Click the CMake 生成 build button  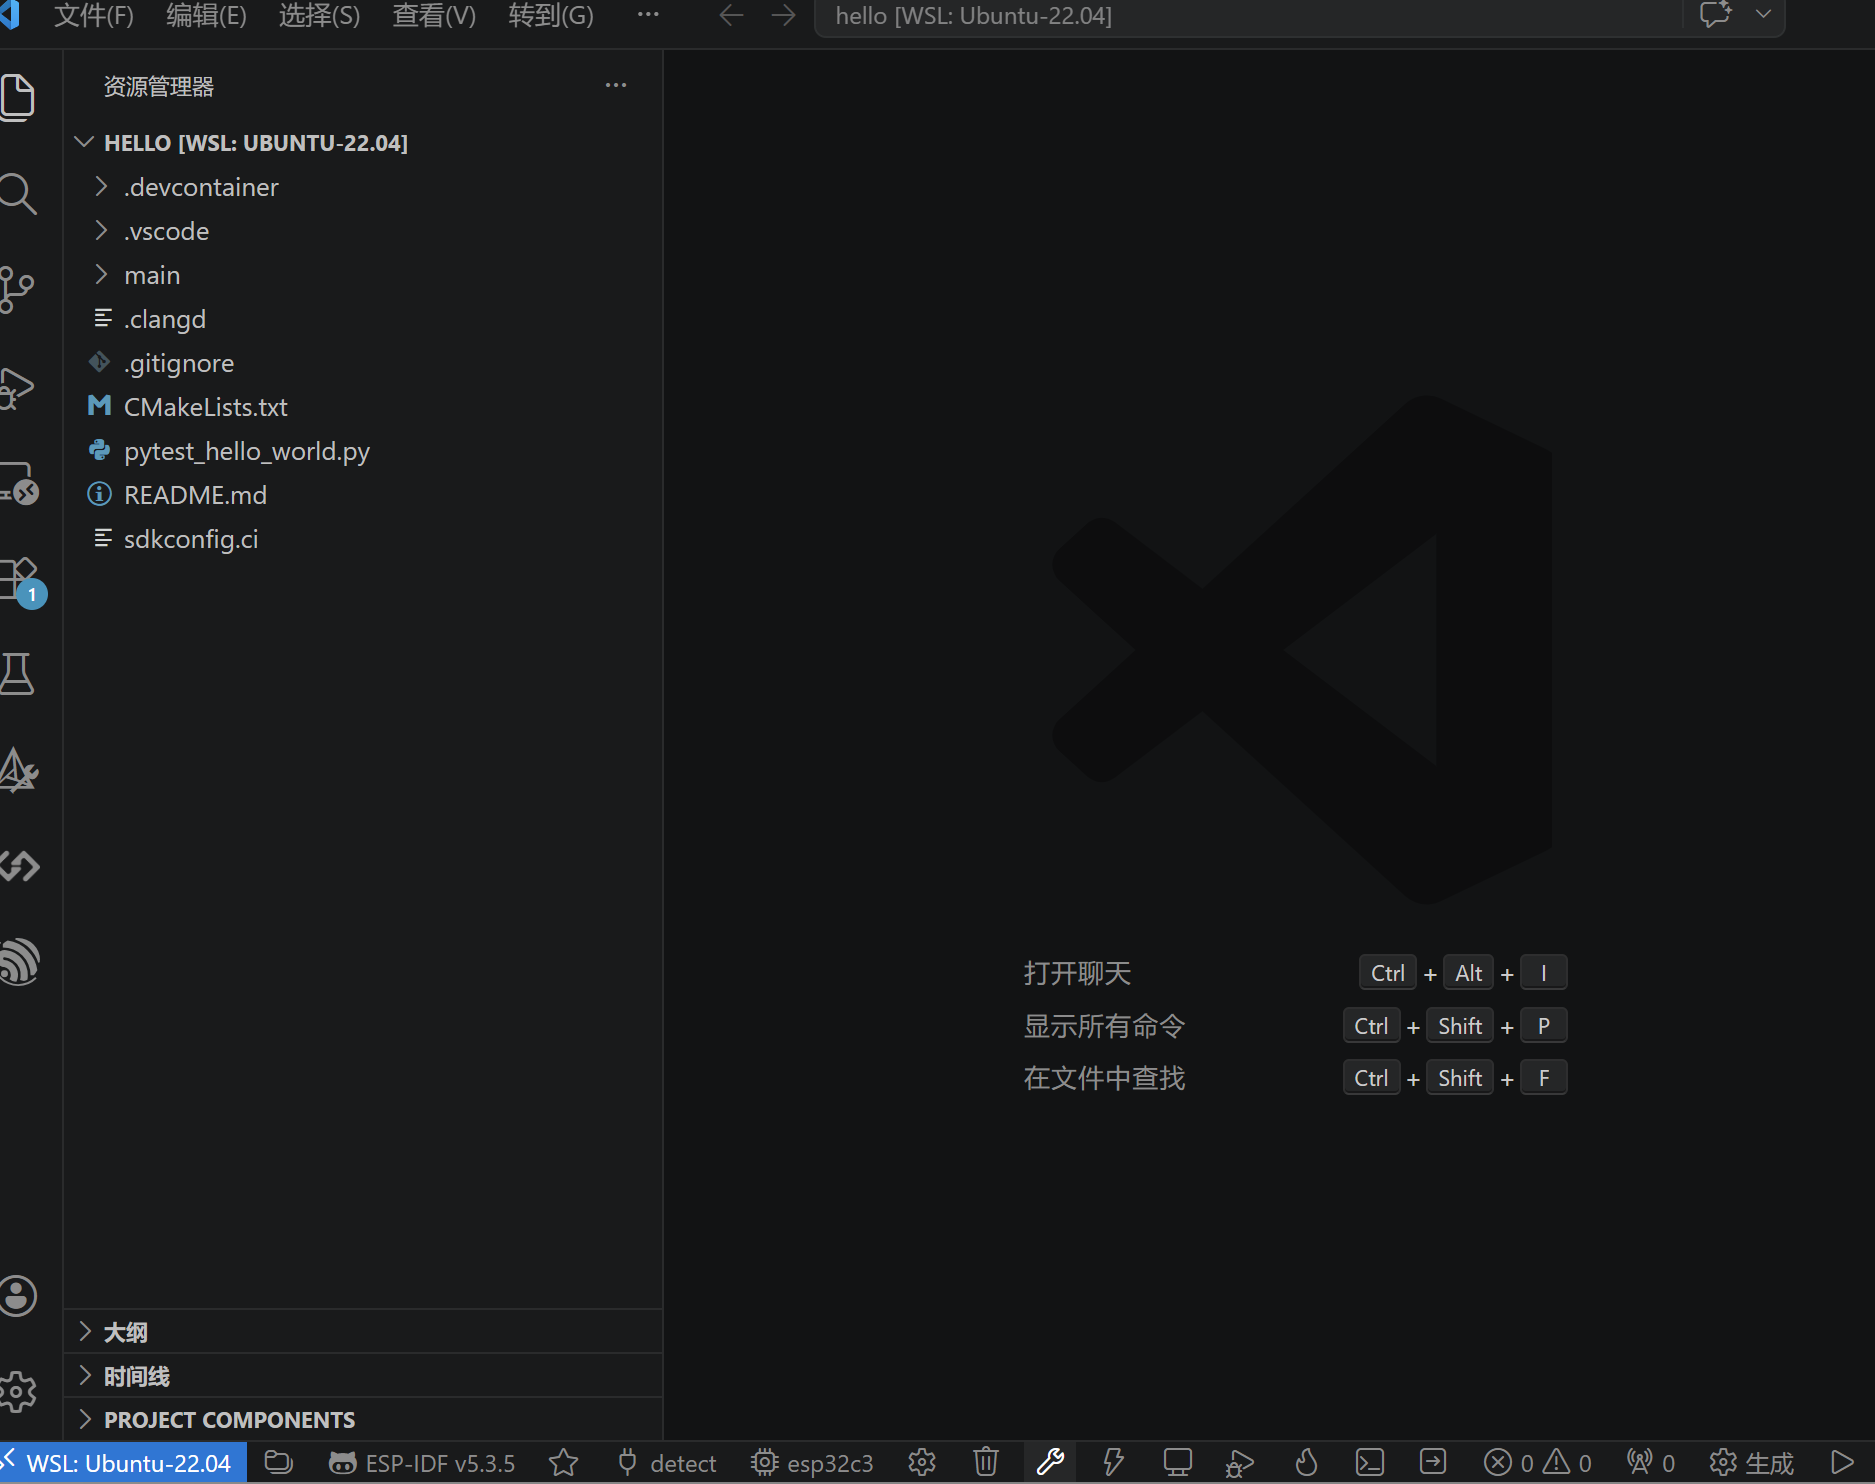(x=1752, y=1463)
